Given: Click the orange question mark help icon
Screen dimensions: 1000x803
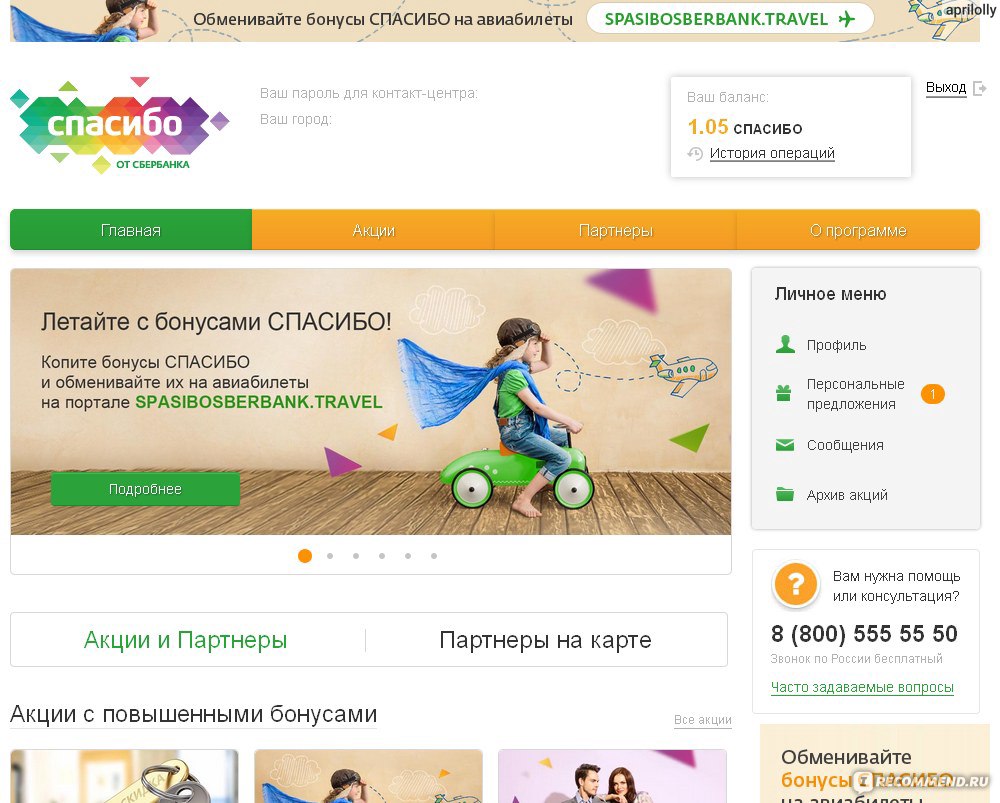Looking at the screenshot, I should click(795, 584).
